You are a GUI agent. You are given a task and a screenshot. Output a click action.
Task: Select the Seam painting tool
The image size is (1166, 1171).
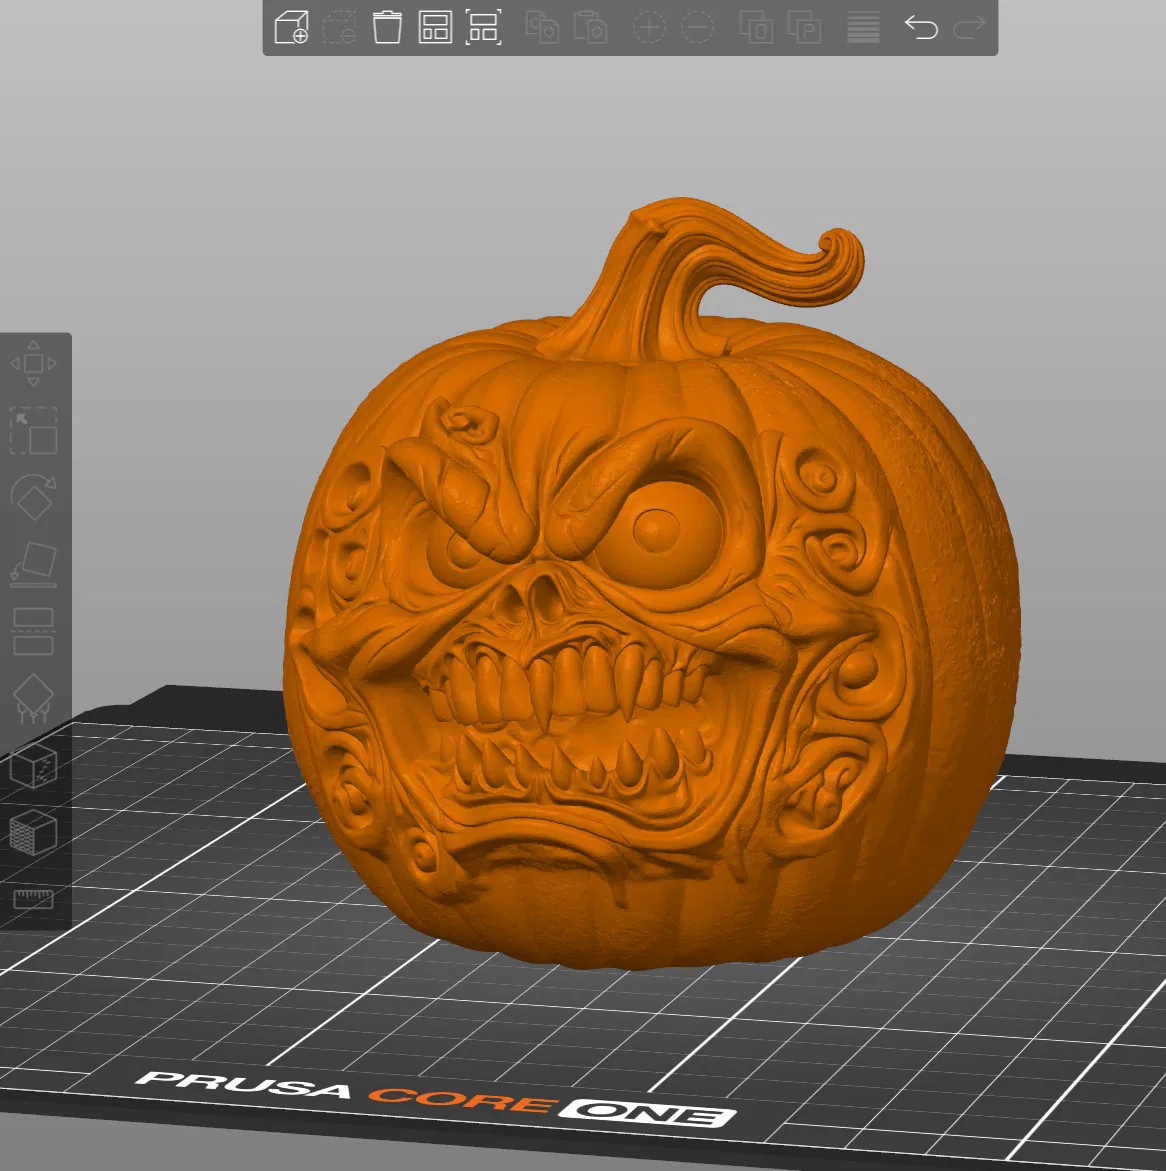click(x=34, y=765)
